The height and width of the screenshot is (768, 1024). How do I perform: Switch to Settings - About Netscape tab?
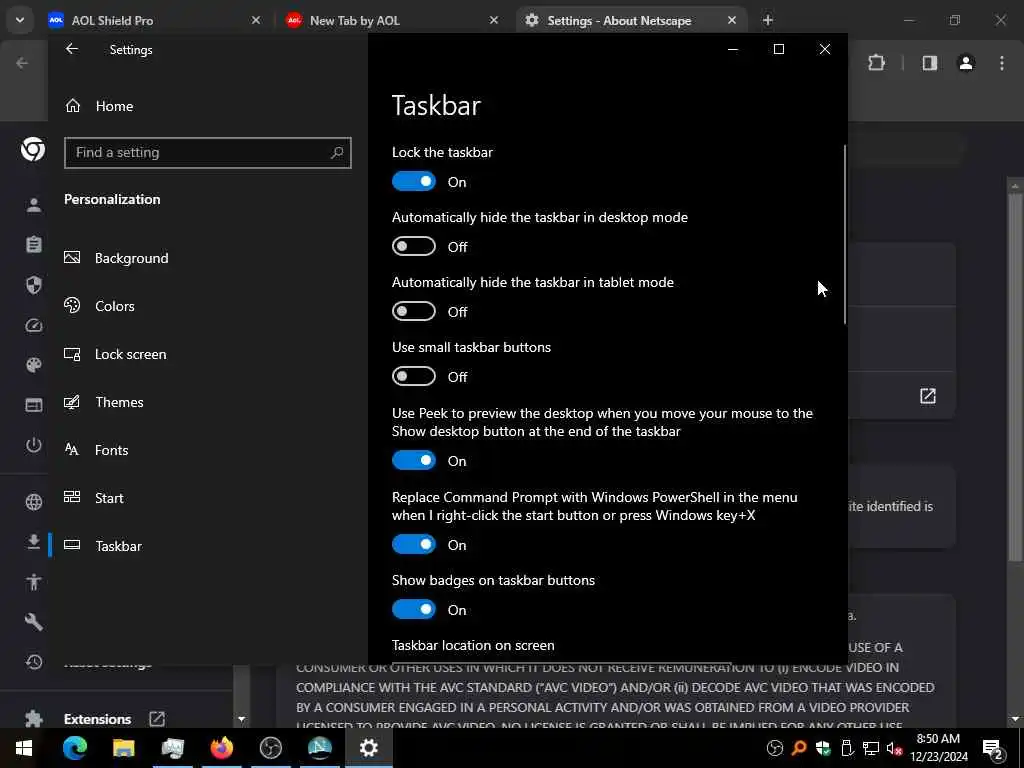(x=619, y=20)
